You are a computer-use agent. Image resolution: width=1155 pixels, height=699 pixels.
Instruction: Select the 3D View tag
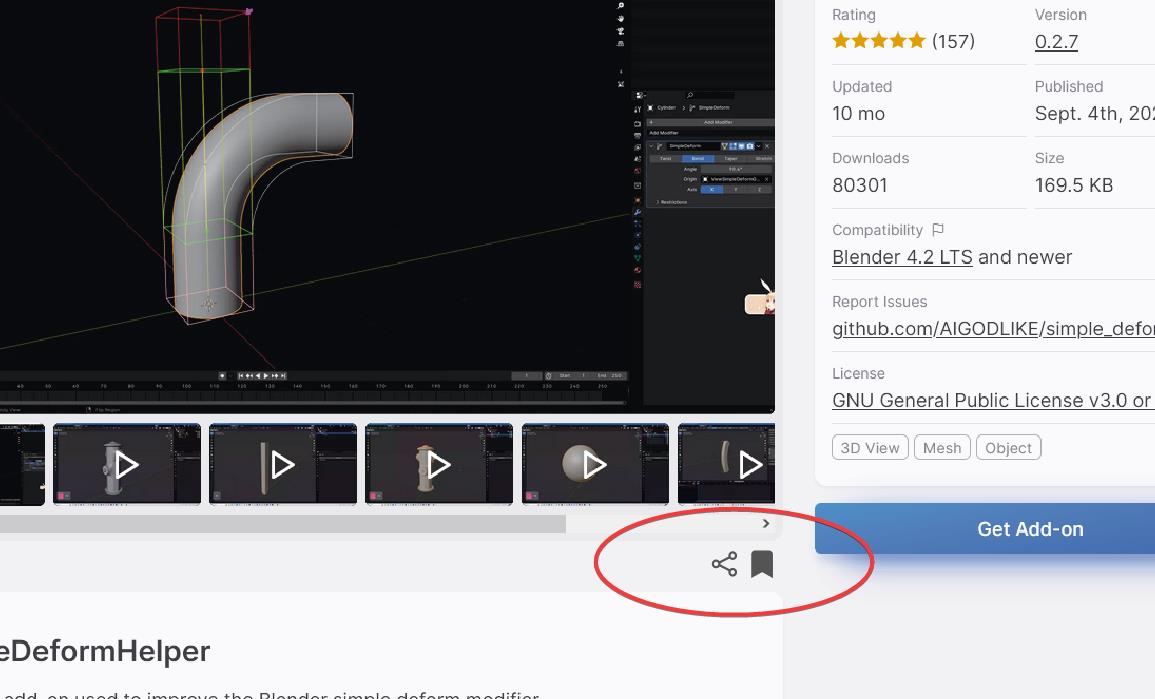tap(870, 448)
